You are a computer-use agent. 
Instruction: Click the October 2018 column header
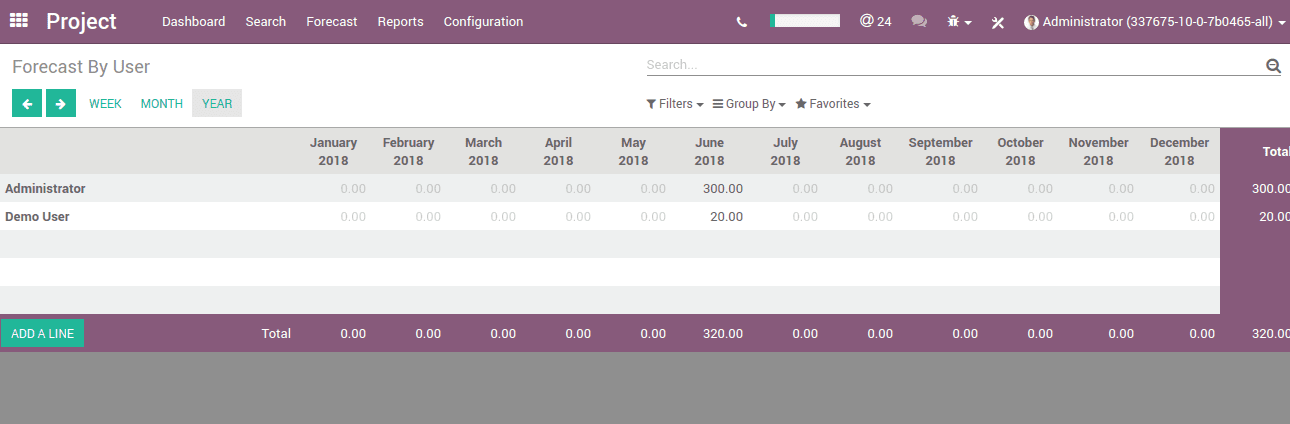click(1020, 151)
